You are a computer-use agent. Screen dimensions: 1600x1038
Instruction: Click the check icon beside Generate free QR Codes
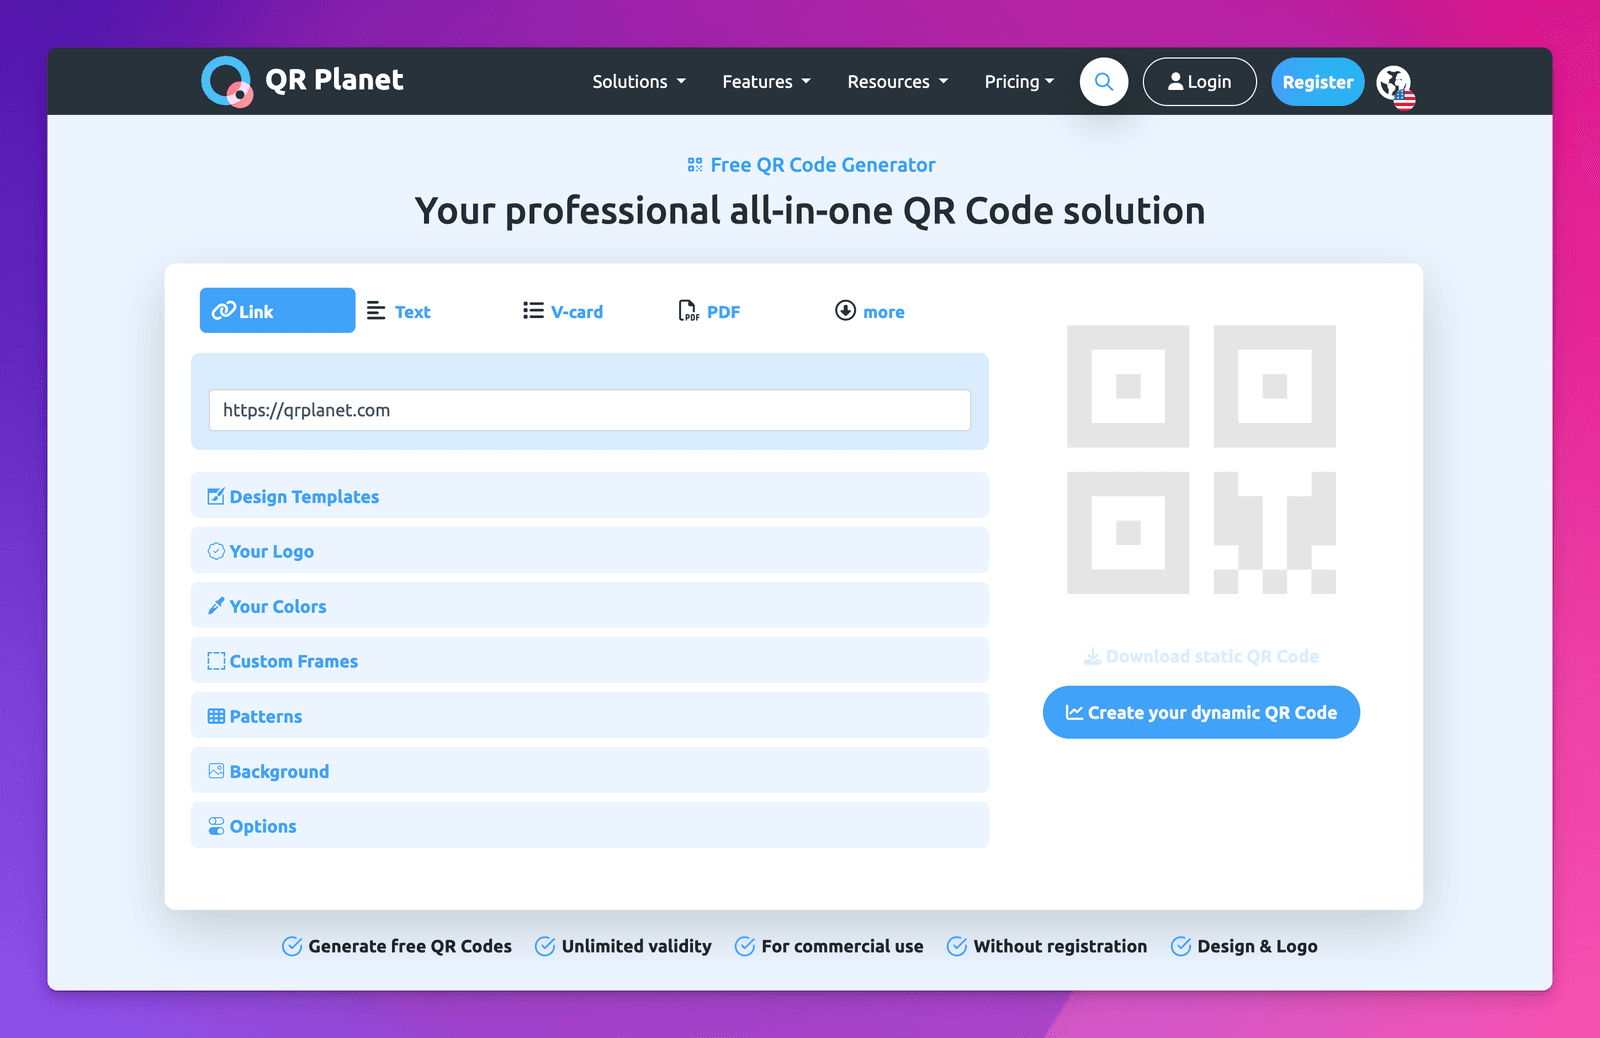pyautogui.click(x=292, y=946)
